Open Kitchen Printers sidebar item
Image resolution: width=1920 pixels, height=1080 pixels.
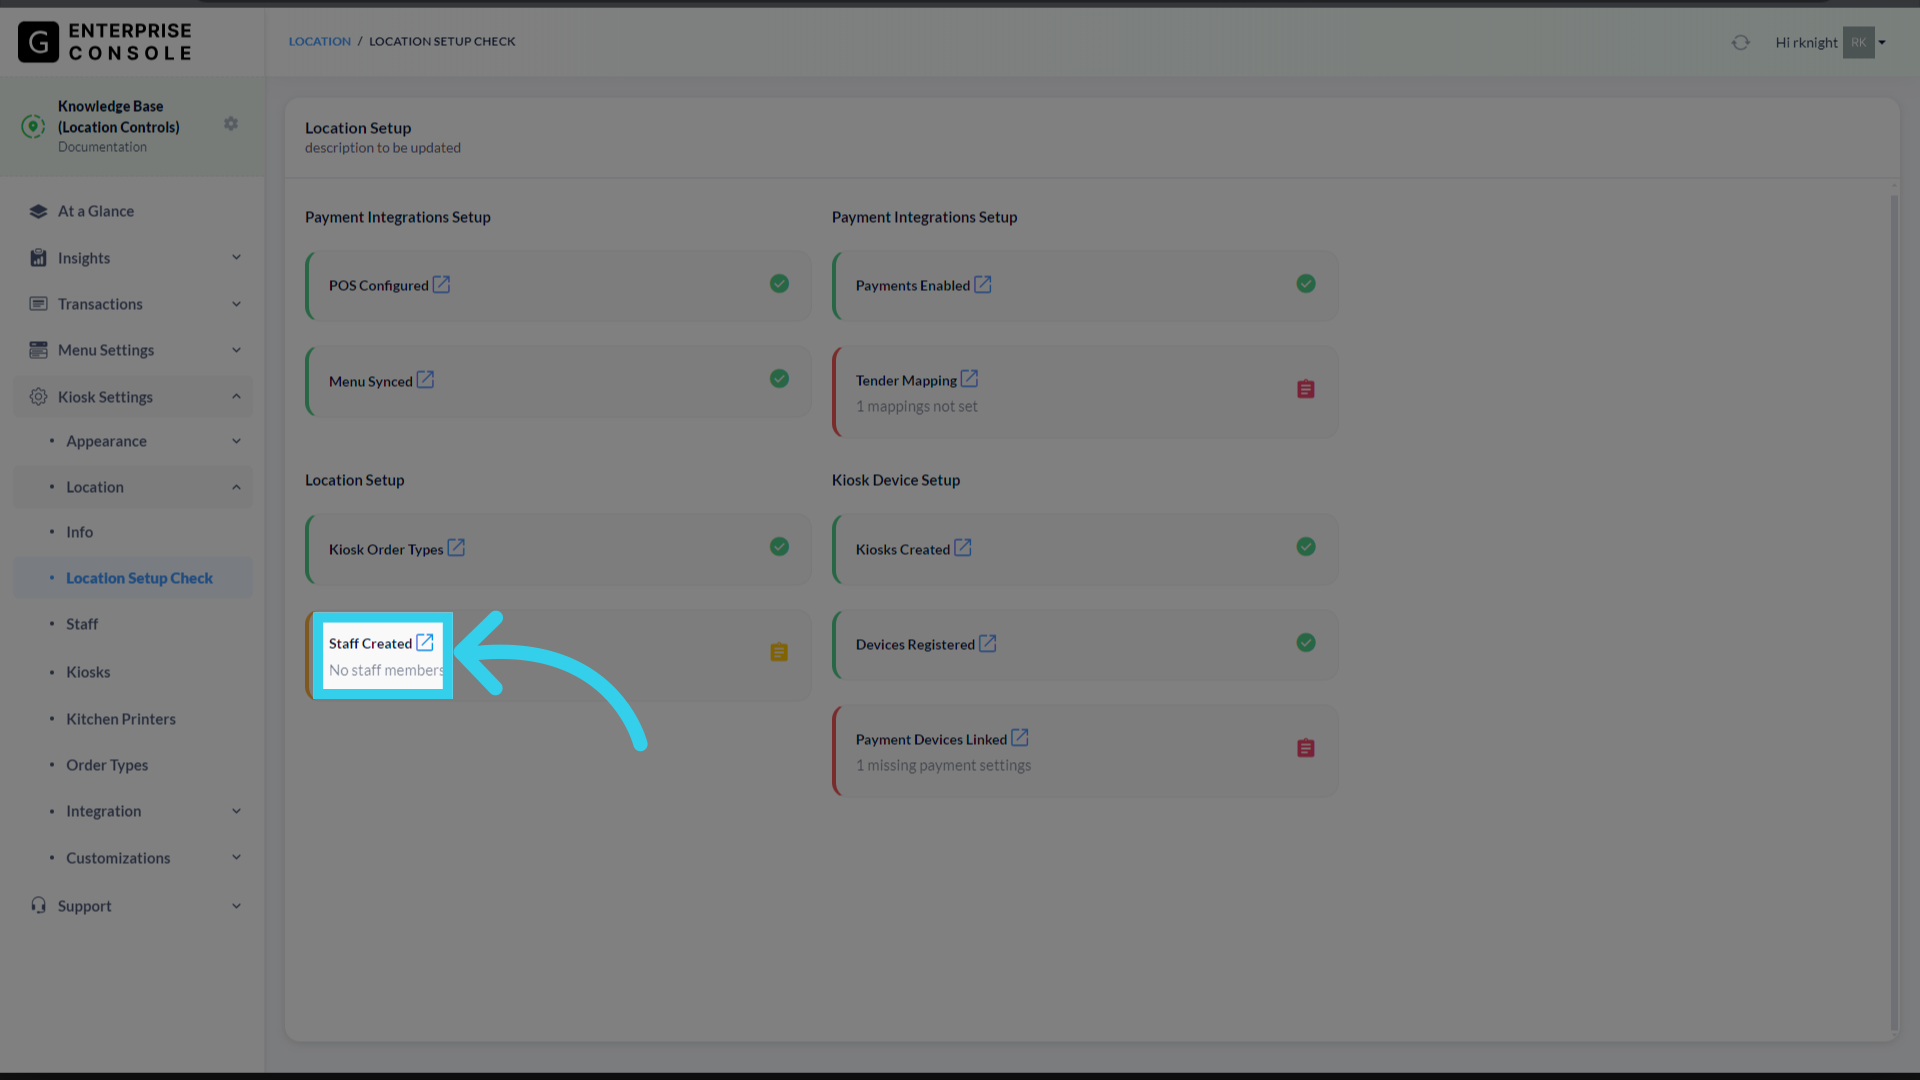pos(121,719)
